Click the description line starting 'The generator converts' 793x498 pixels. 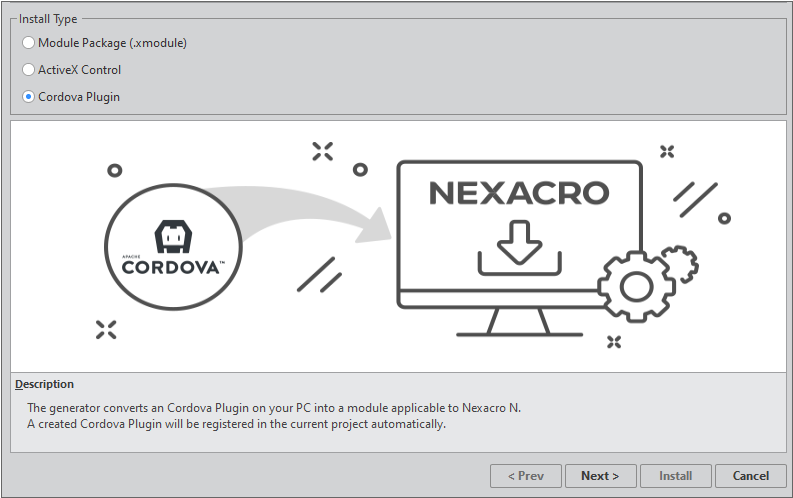click(x=274, y=408)
